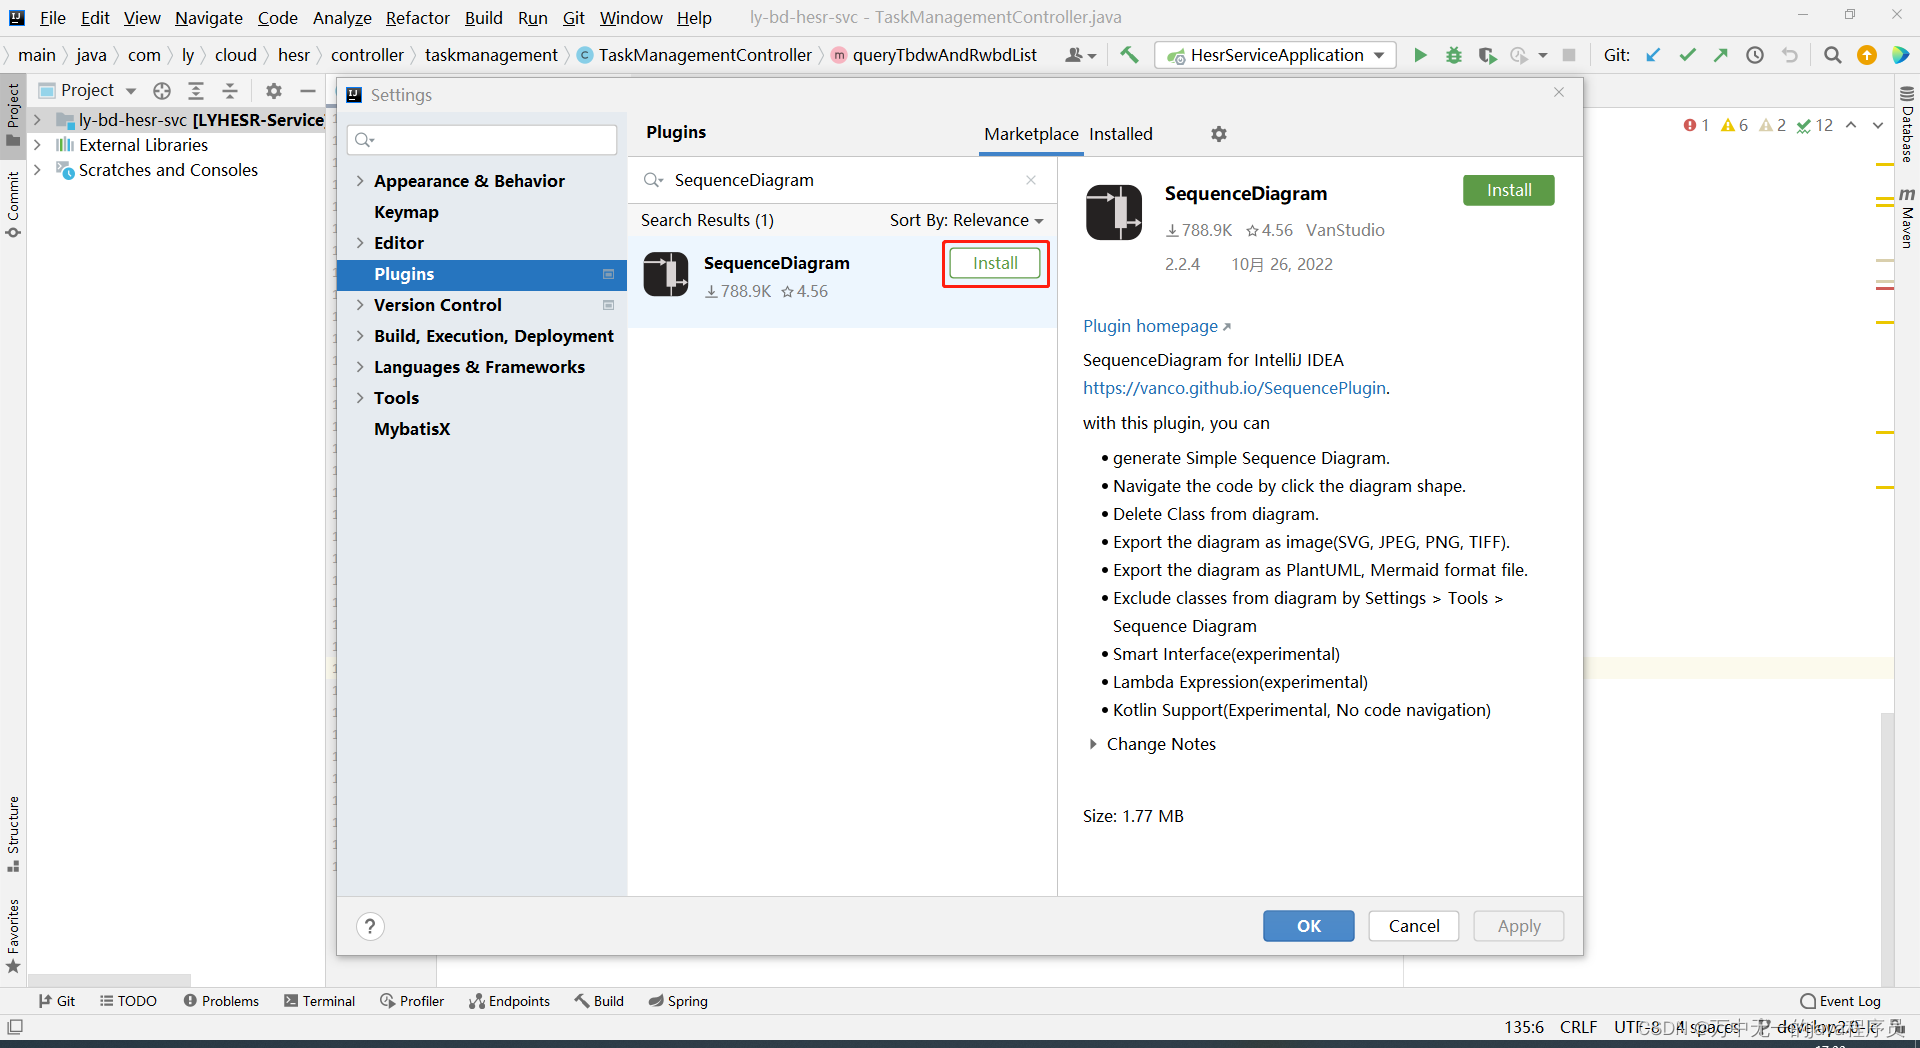Open the Window menu

(631, 18)
